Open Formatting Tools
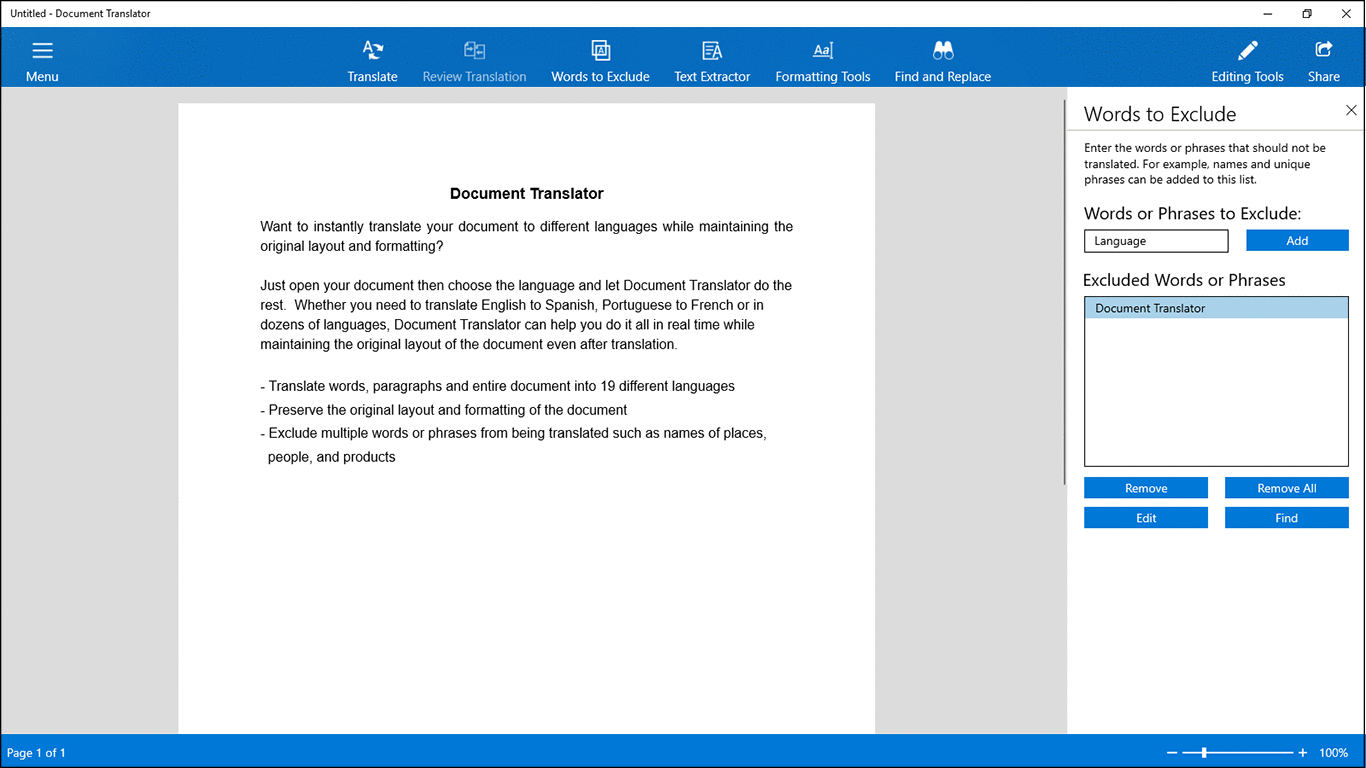 click(x=822, y=57)
